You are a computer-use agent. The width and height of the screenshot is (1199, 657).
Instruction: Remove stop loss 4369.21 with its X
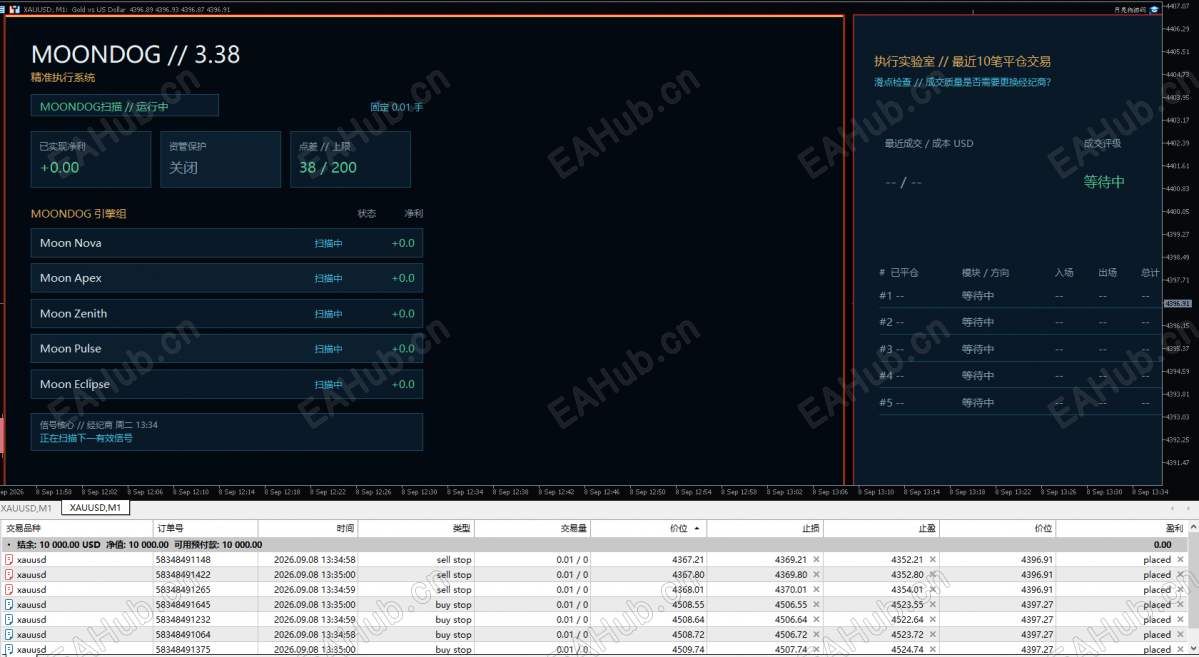click(x=817, y=560)
